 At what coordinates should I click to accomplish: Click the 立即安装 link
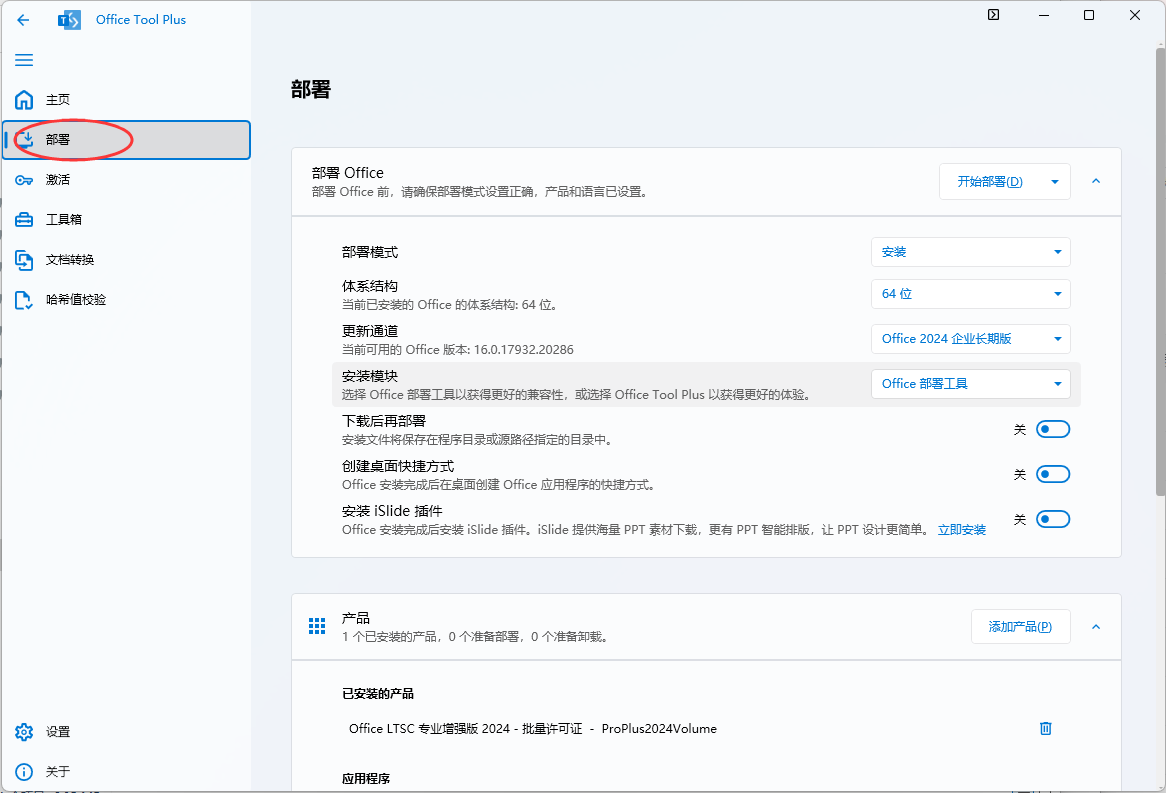pyautogui.click(x=961, y=530)
